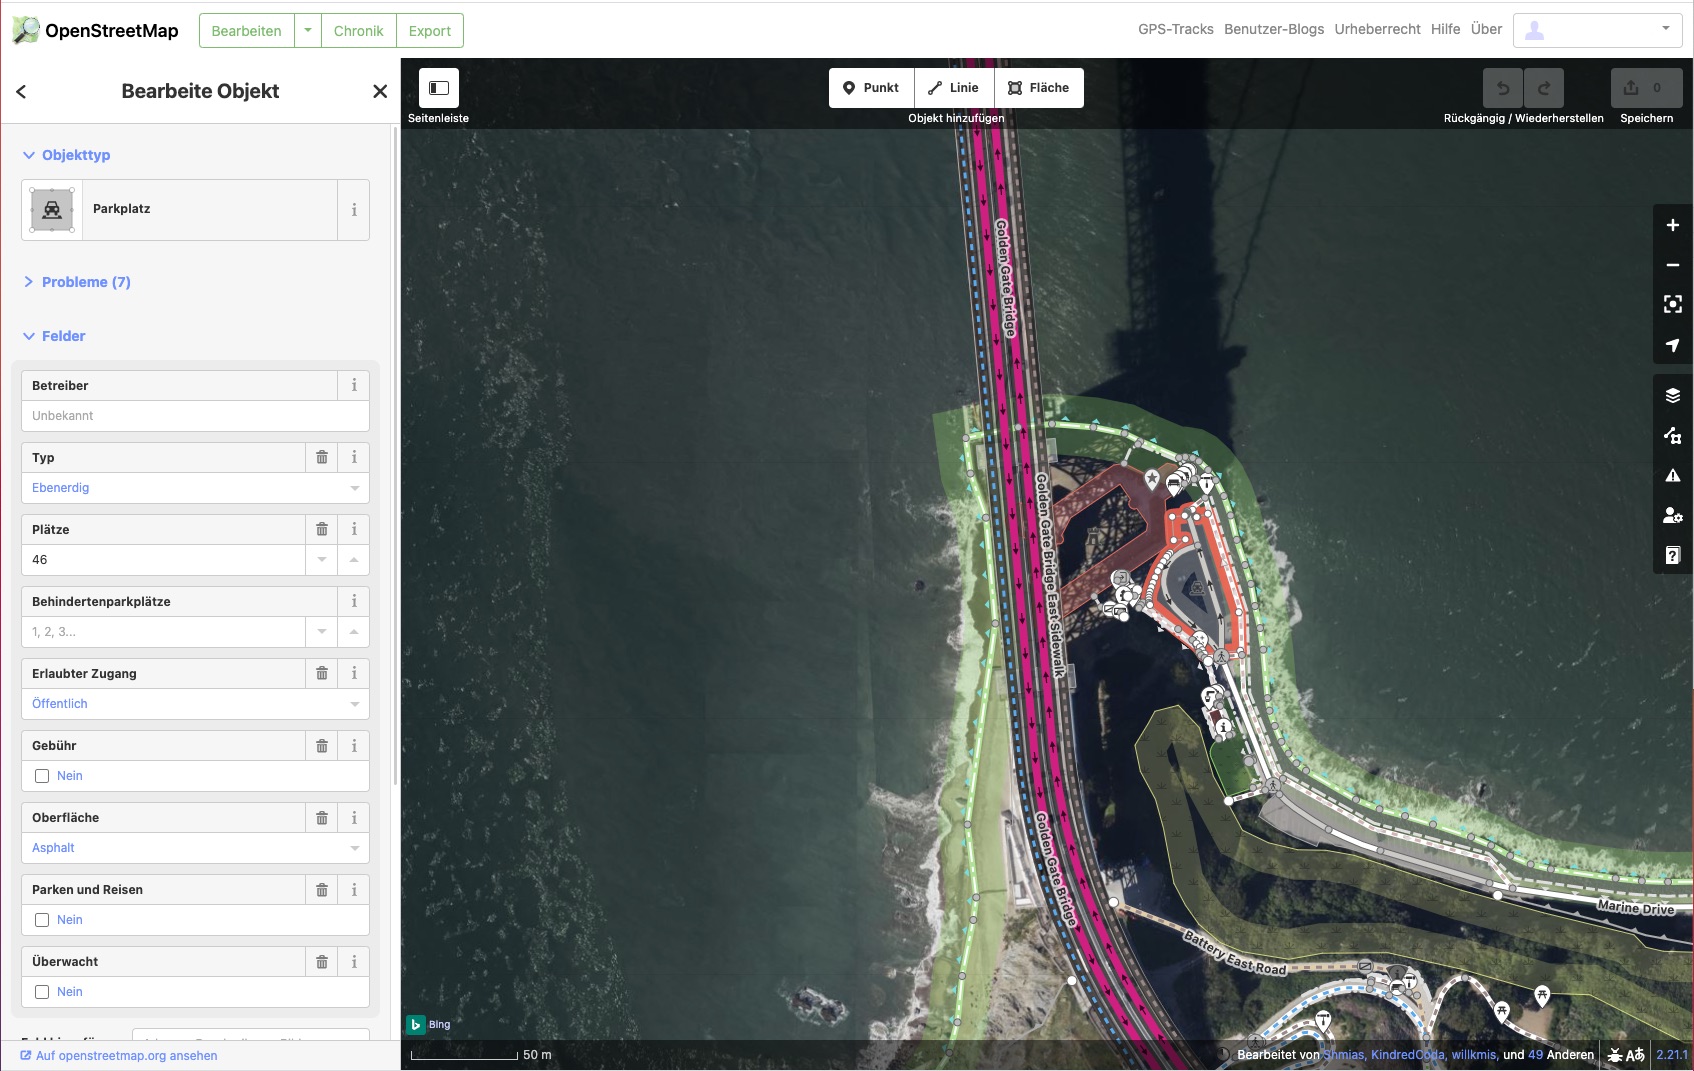Open the Über menu item

coord(1486,29)
